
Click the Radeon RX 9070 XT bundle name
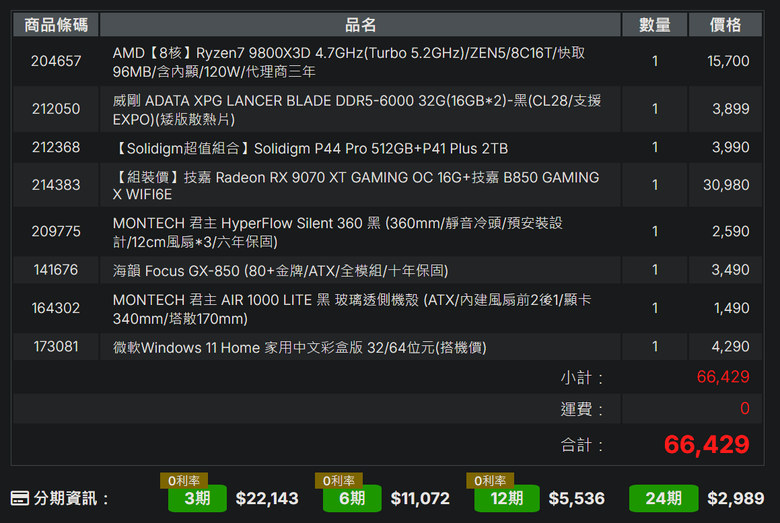tap(356, 186)
